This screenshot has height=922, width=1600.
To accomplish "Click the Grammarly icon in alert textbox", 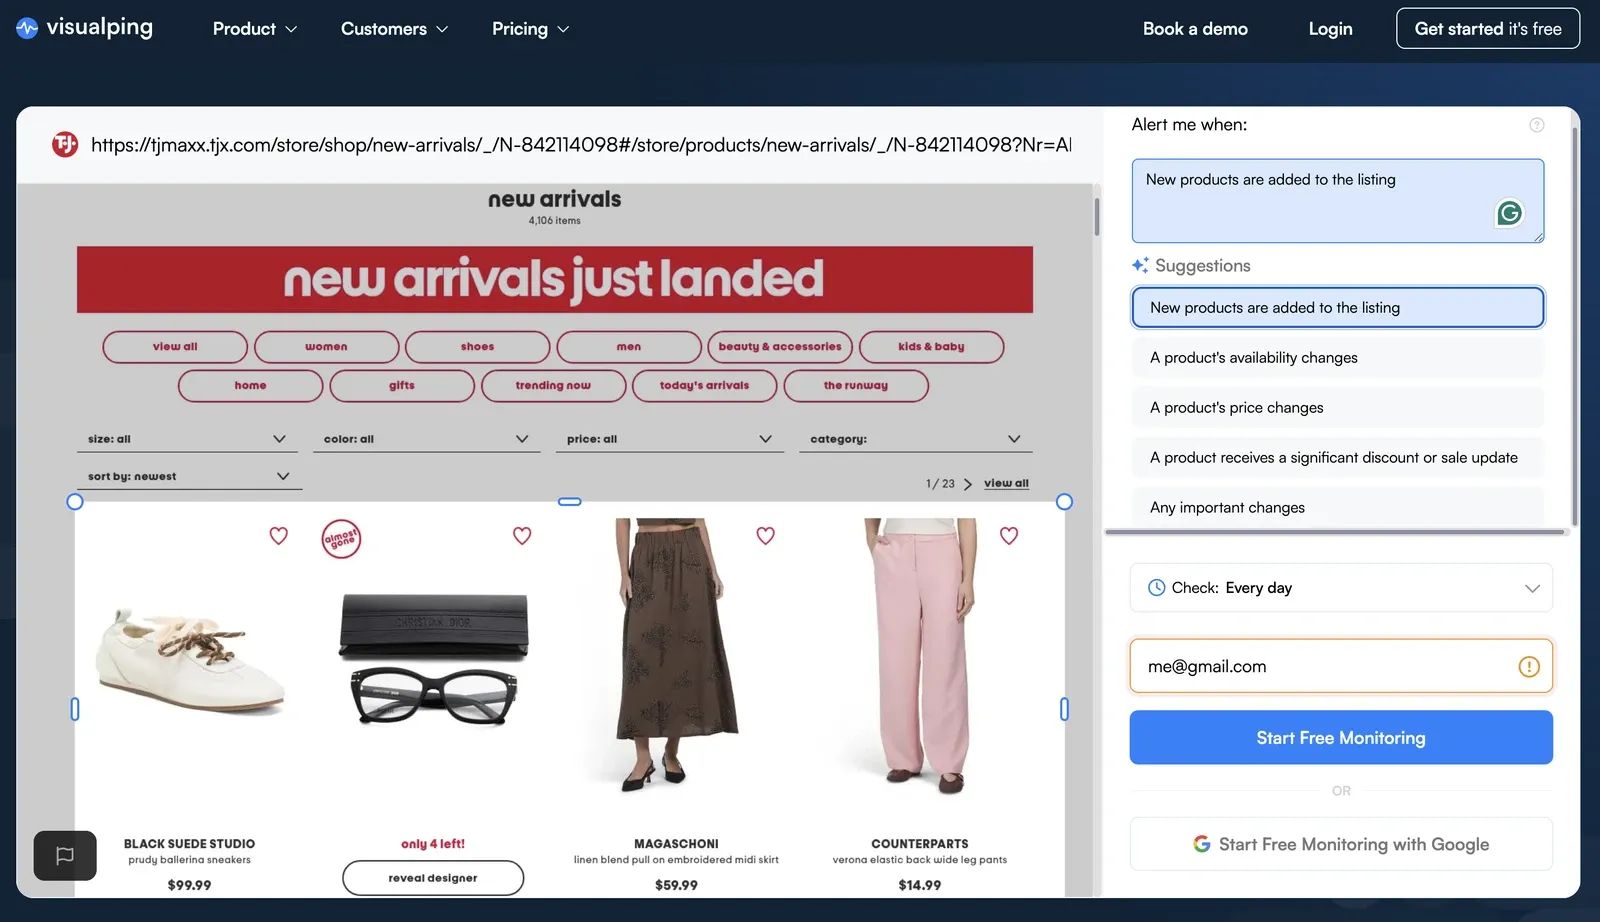I will pyautogui.click(x=1509, y=213).
